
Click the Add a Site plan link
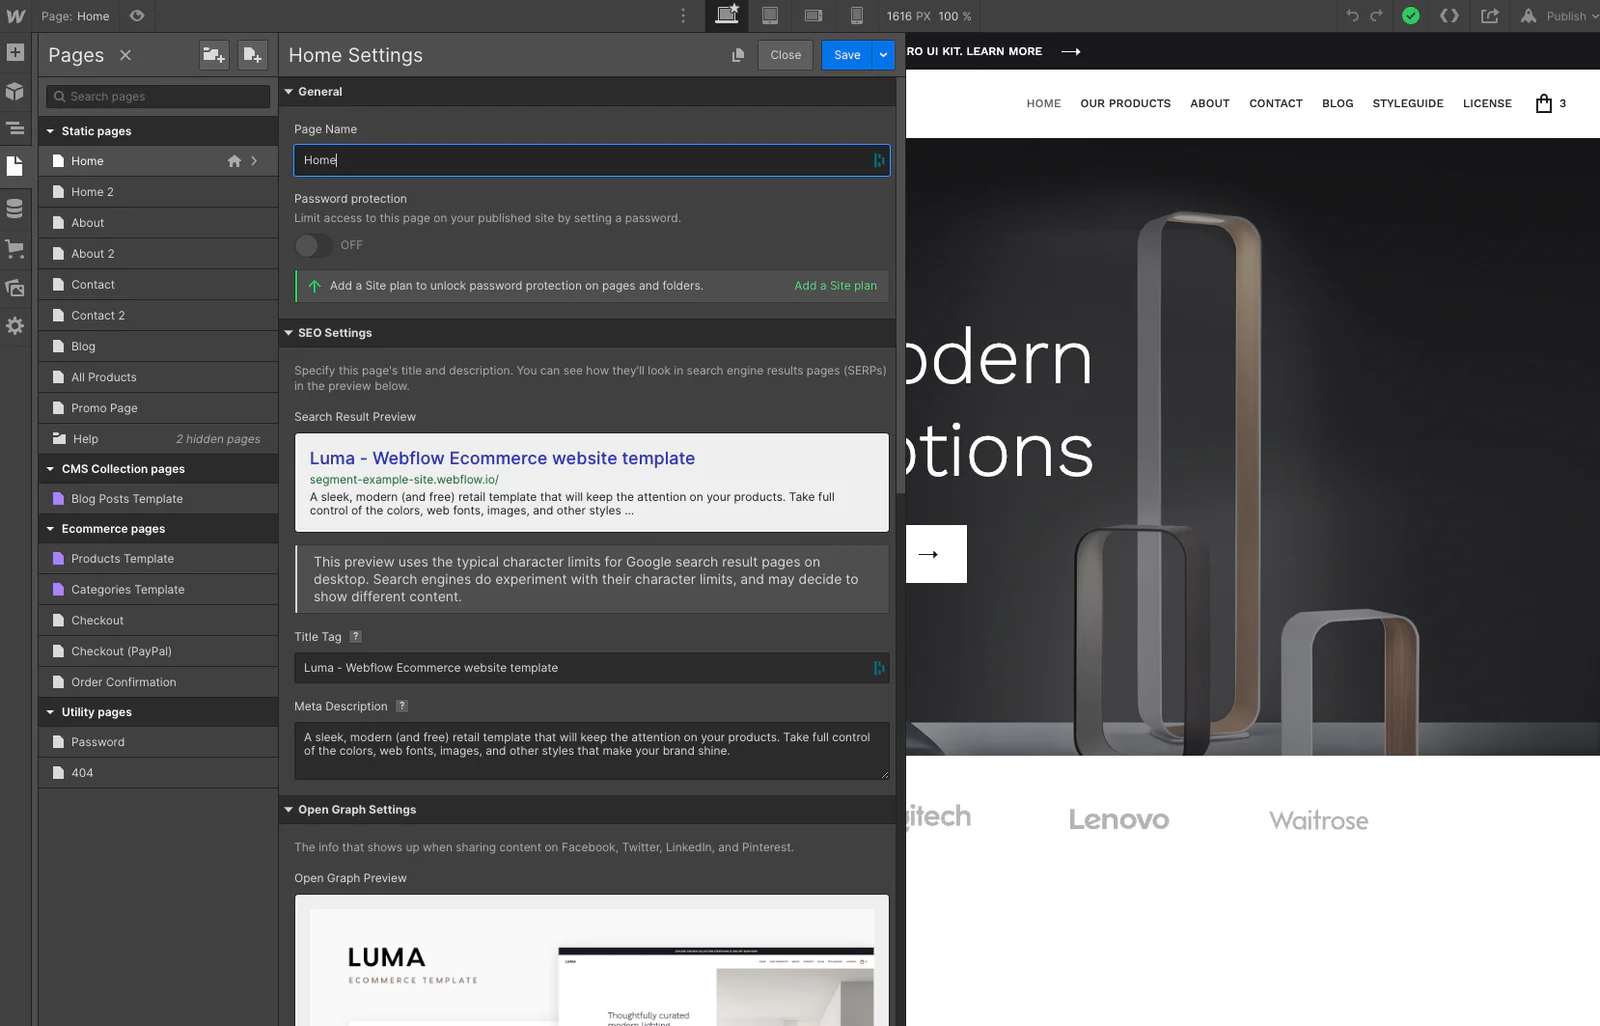(x=835, y=286)
